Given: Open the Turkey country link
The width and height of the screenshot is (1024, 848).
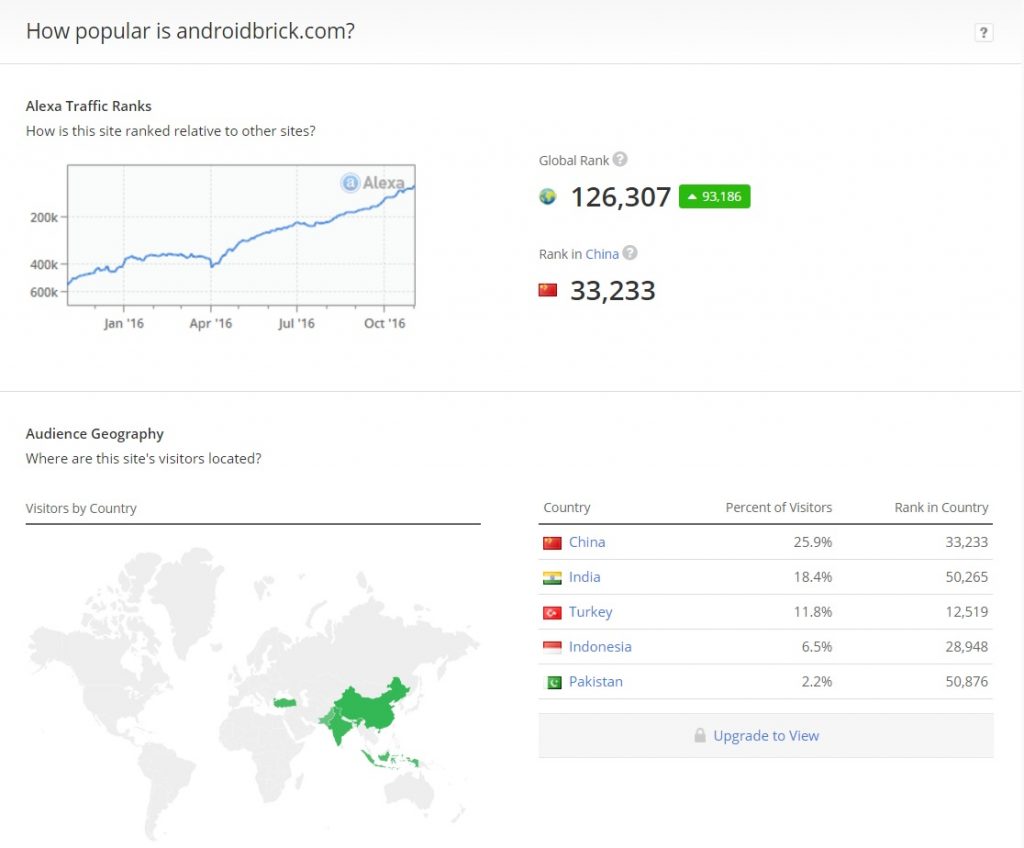Looking at the screenshot, I should tap(590, 612).
